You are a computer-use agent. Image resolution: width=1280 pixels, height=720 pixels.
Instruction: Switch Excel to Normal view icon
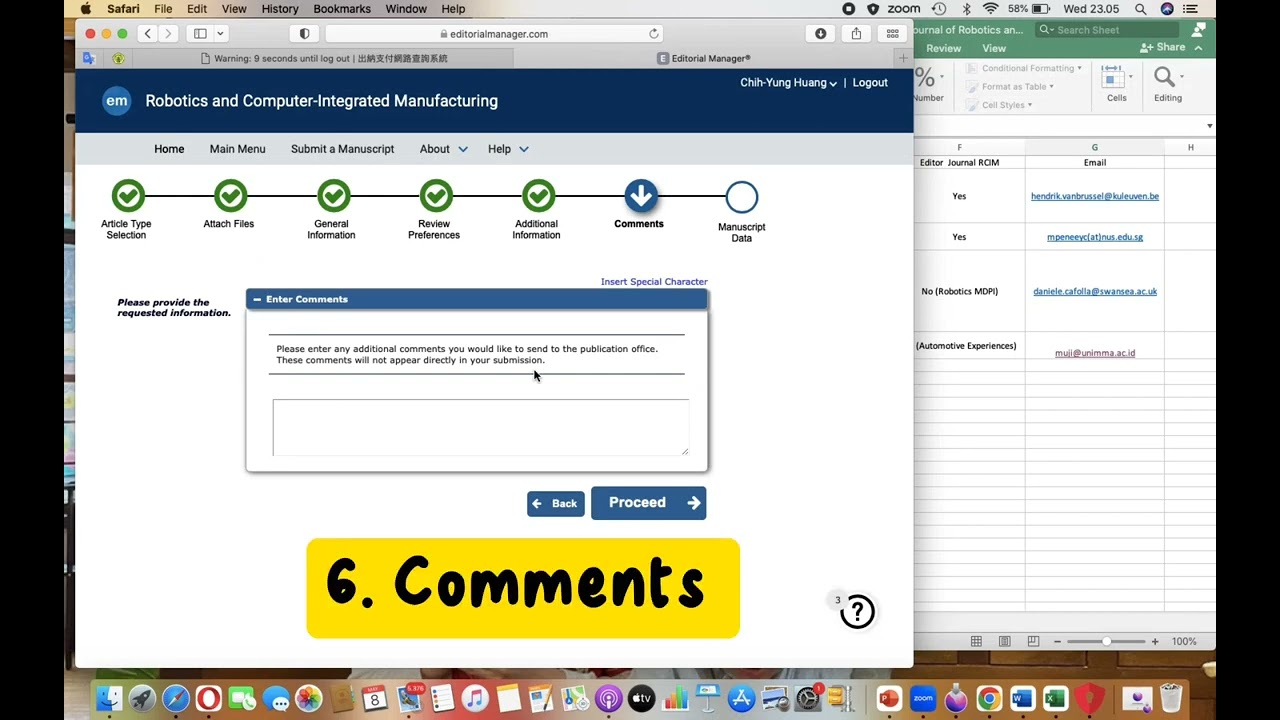(976, 641)
